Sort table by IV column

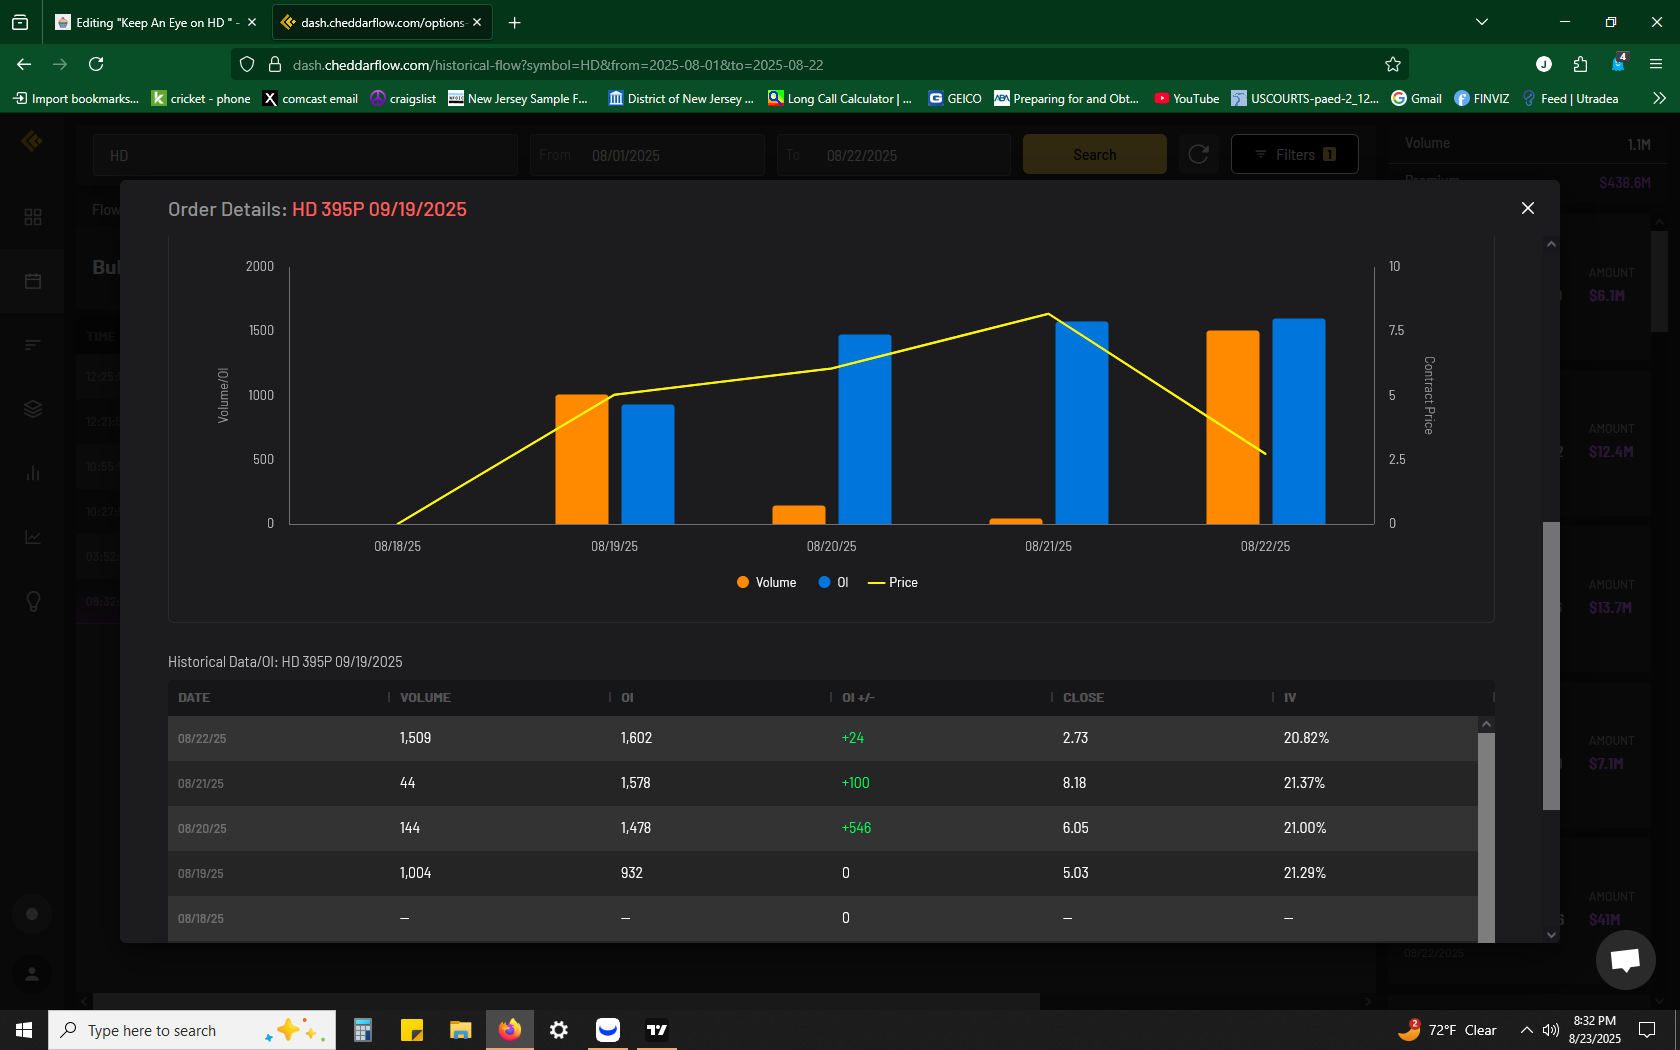coord(1290,697)
